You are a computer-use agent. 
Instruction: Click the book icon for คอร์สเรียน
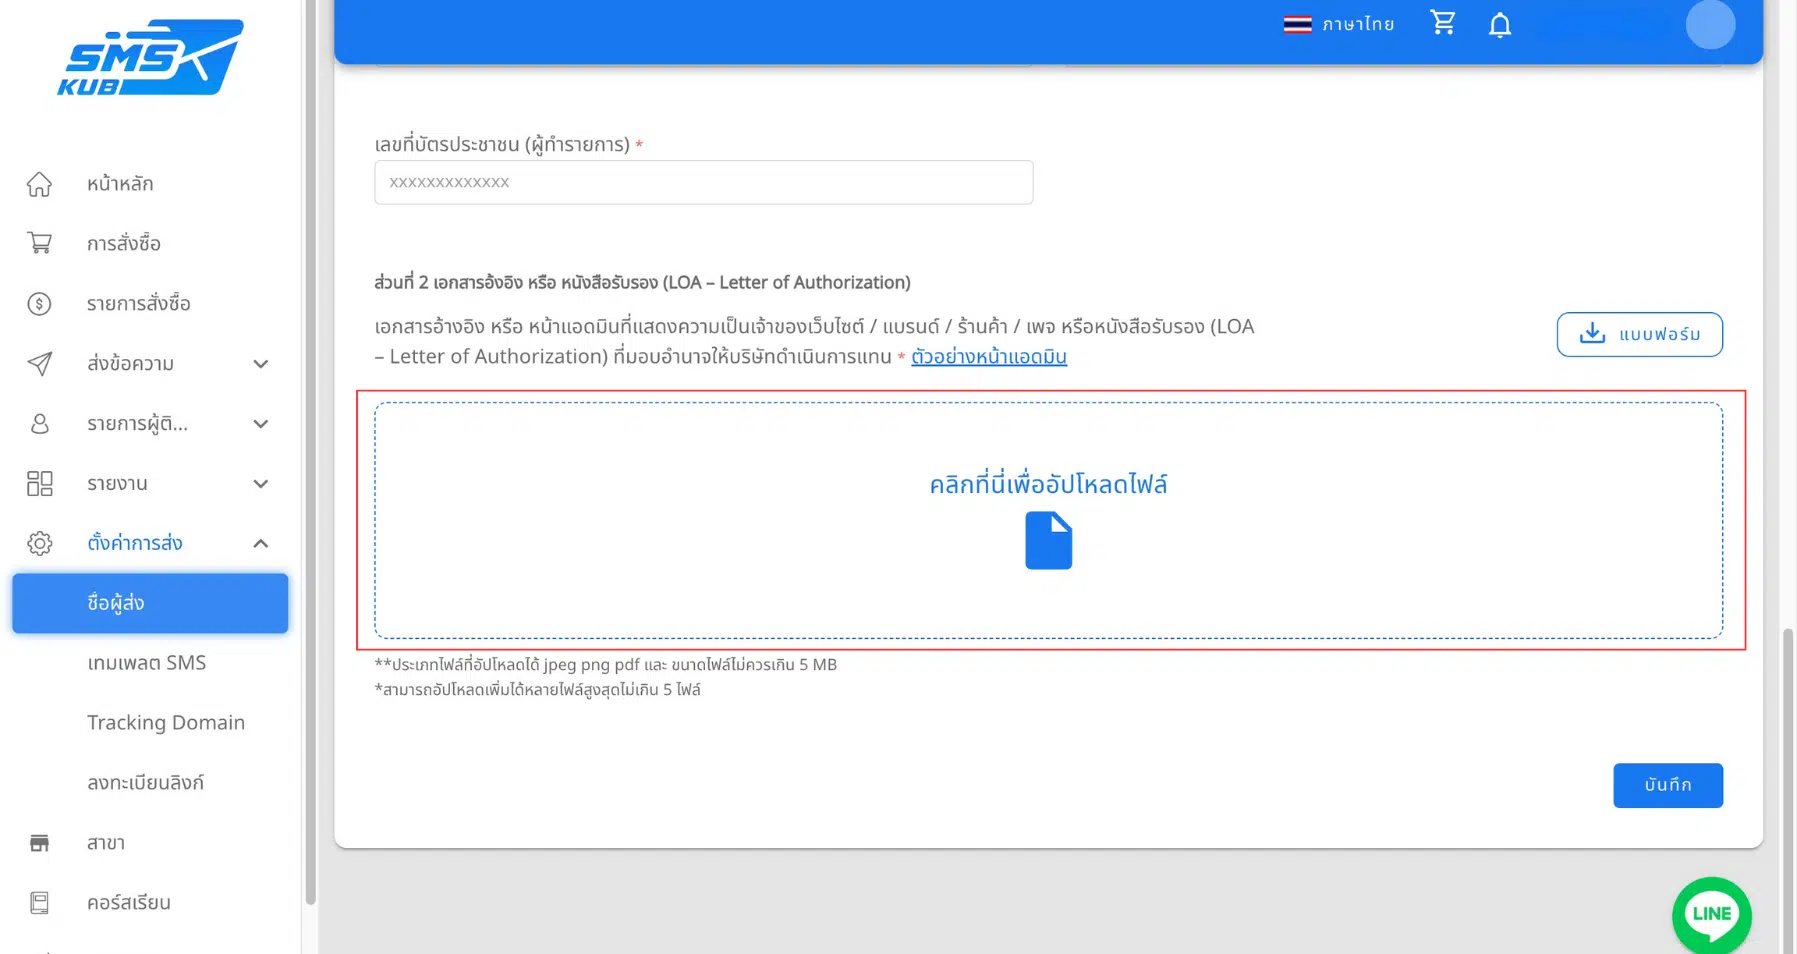coord(39,903)
